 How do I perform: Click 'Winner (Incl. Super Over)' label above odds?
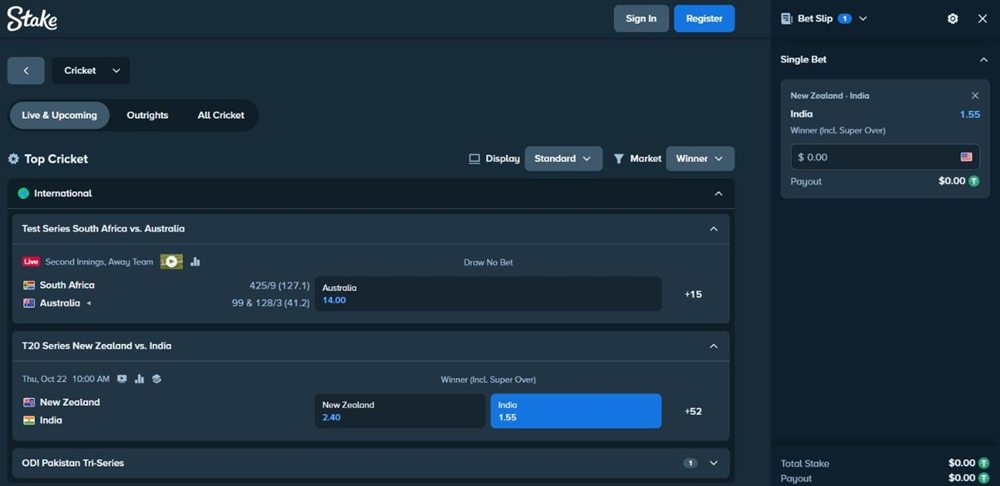pyautogui.click(x=488, y=379)
